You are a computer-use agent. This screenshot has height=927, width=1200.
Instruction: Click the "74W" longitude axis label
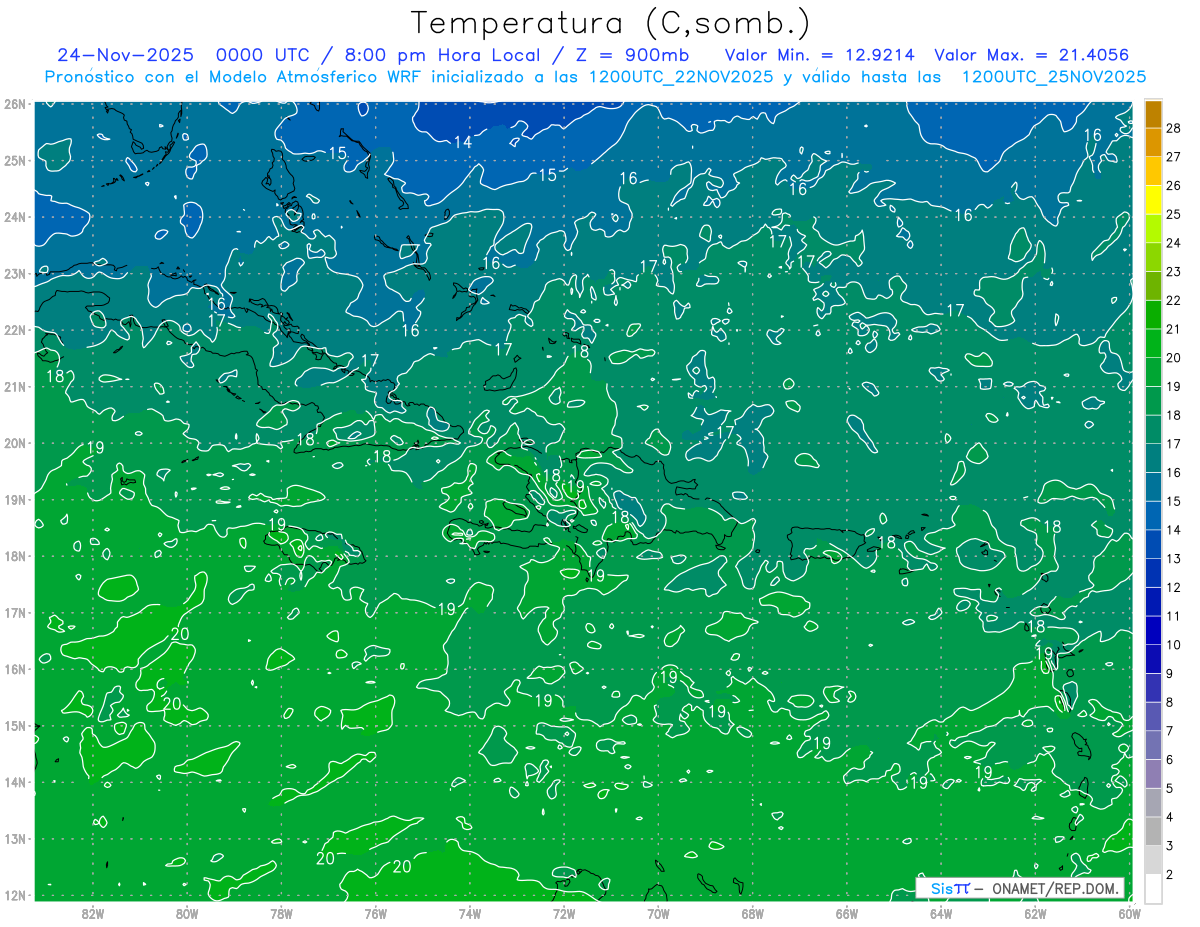pyautogui.click(x=469, y=913)
